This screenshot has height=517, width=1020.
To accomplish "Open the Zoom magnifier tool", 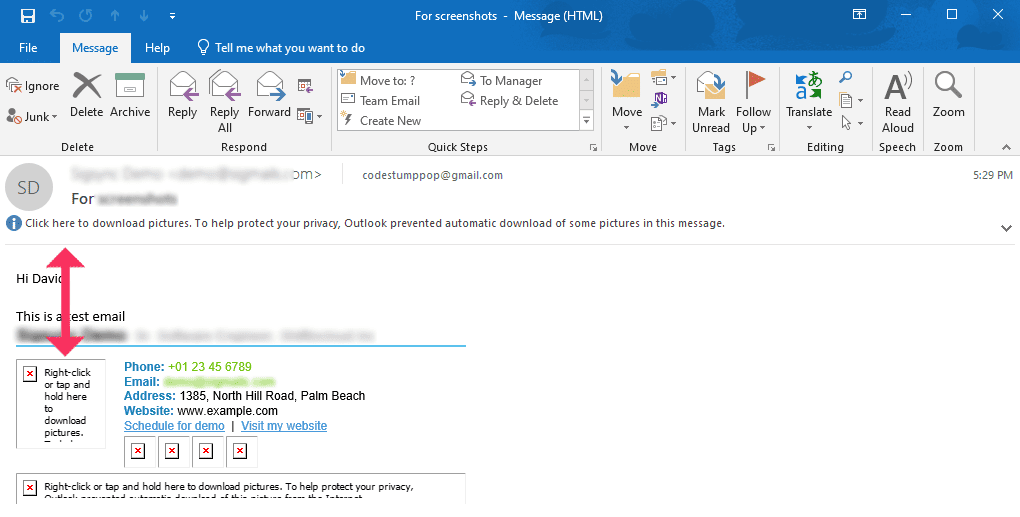I will tap(948, 96).
